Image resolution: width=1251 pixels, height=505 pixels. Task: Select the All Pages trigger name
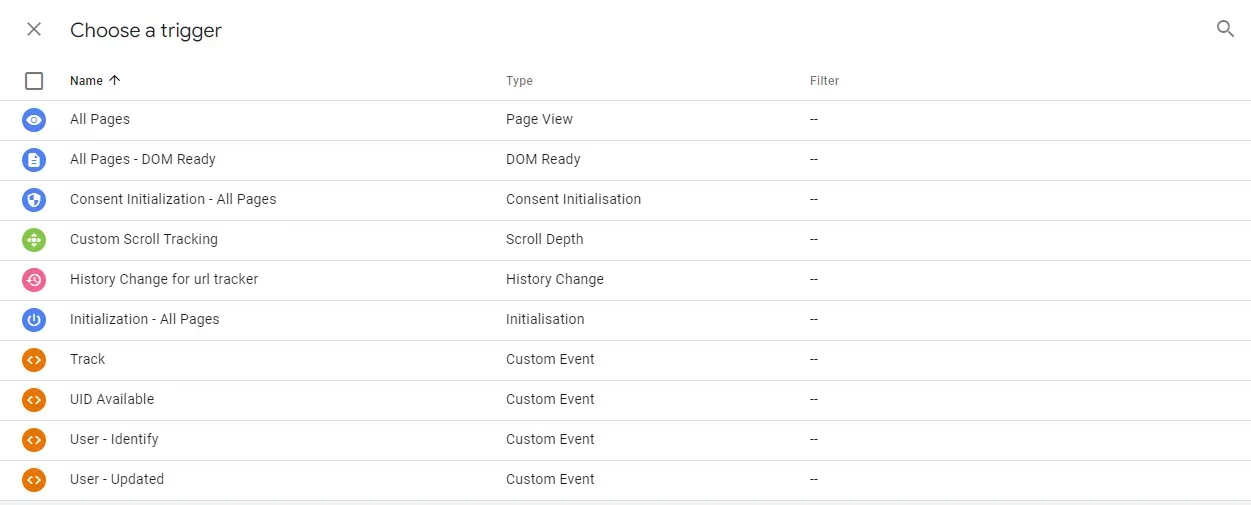[x=100, y=119]
